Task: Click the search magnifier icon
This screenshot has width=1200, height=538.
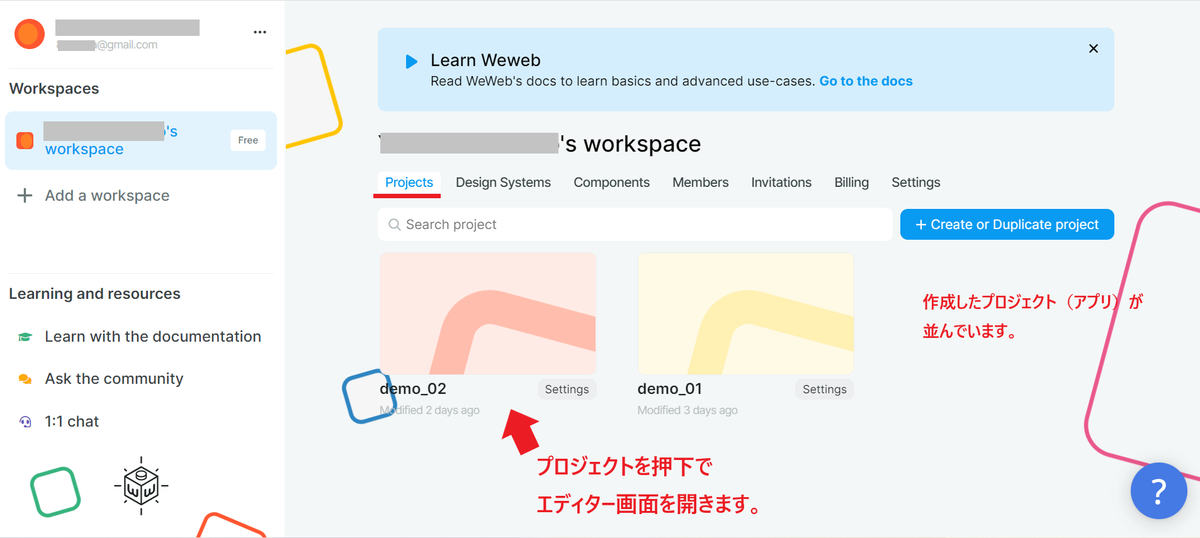Action: (x=395, y=225)
